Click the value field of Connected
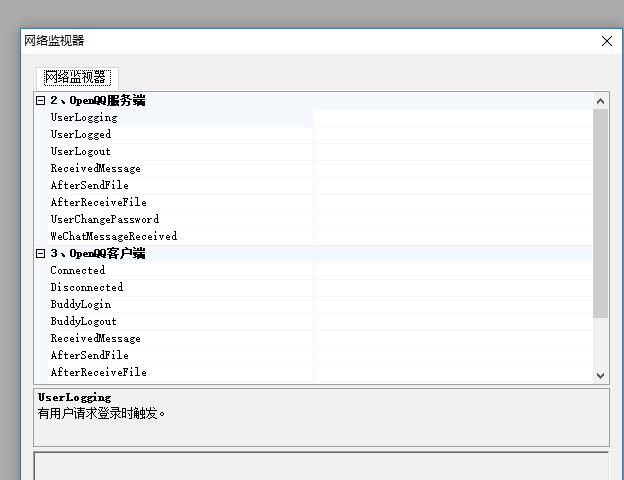 [453, 271]
